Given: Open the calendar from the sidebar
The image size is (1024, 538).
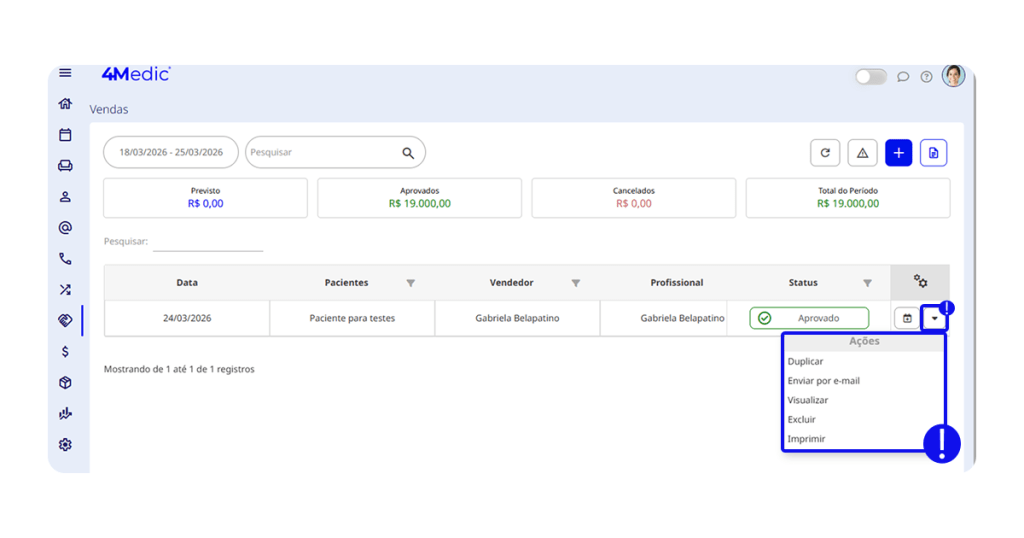Looking at the screenshot, I should [65, 135].
